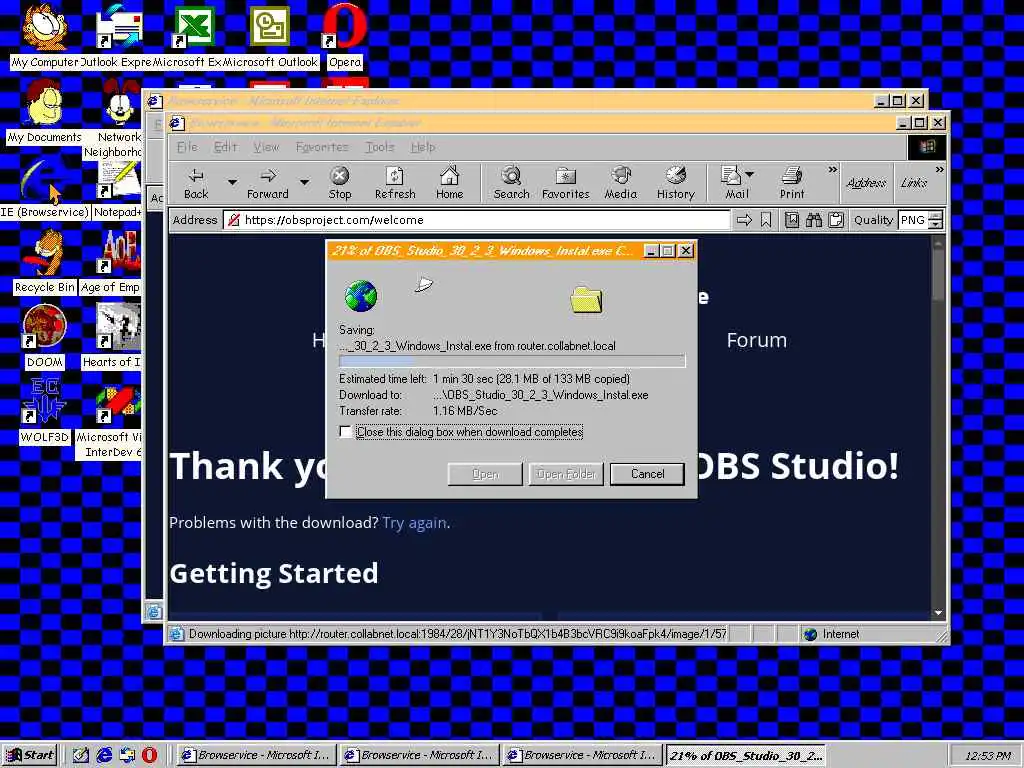Open the Forum link on the page
Image resolution: width=1024 pixels, height=768 pixels.
[756, 340]
